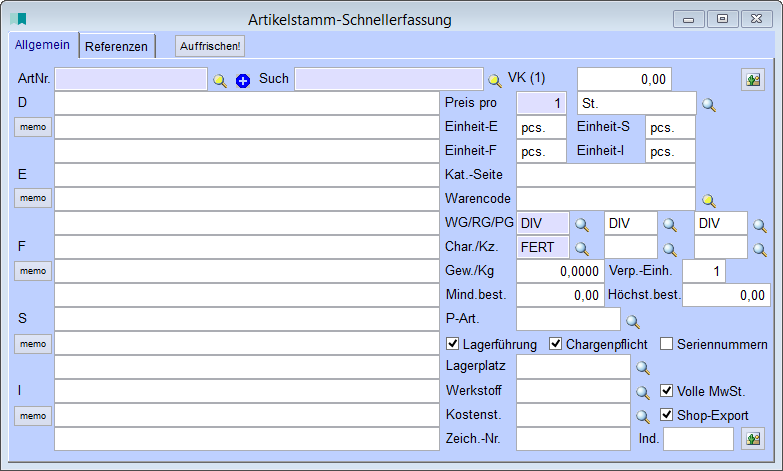Click the Kostenst. input field
This screenshot has height=471, width=783.
click(573, 415)
